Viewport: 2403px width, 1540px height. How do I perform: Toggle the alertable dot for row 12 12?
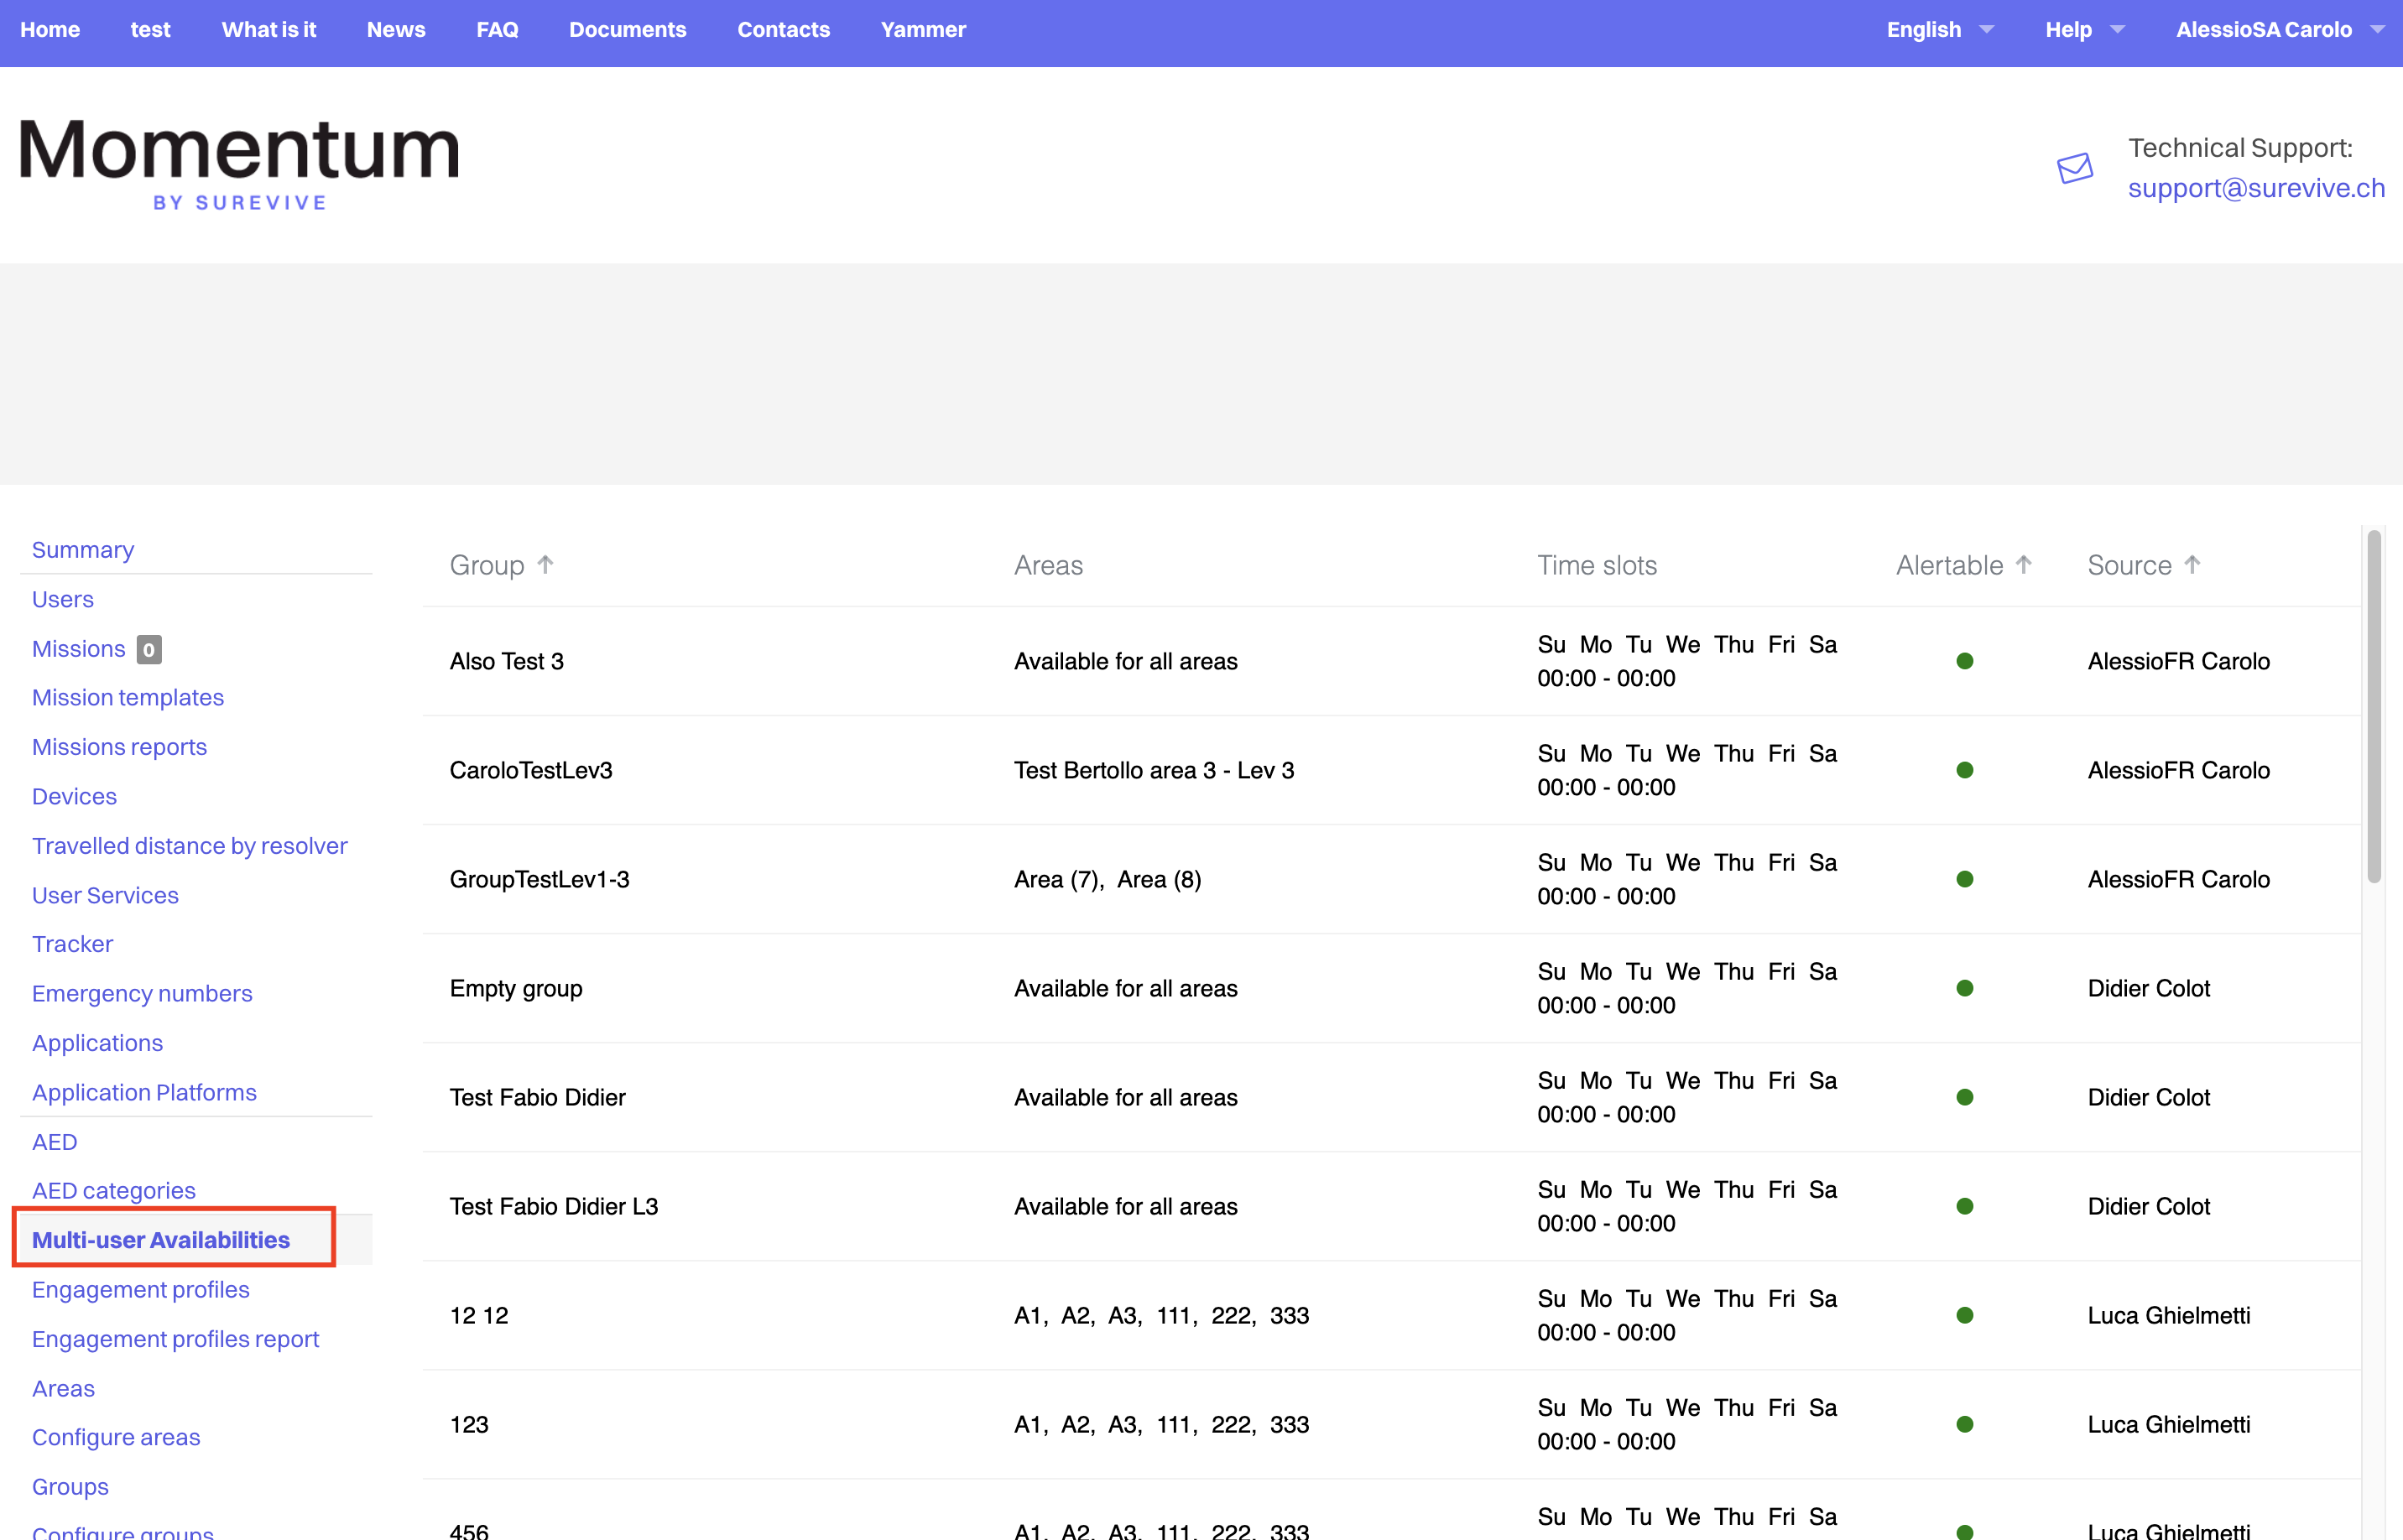1966,1315
